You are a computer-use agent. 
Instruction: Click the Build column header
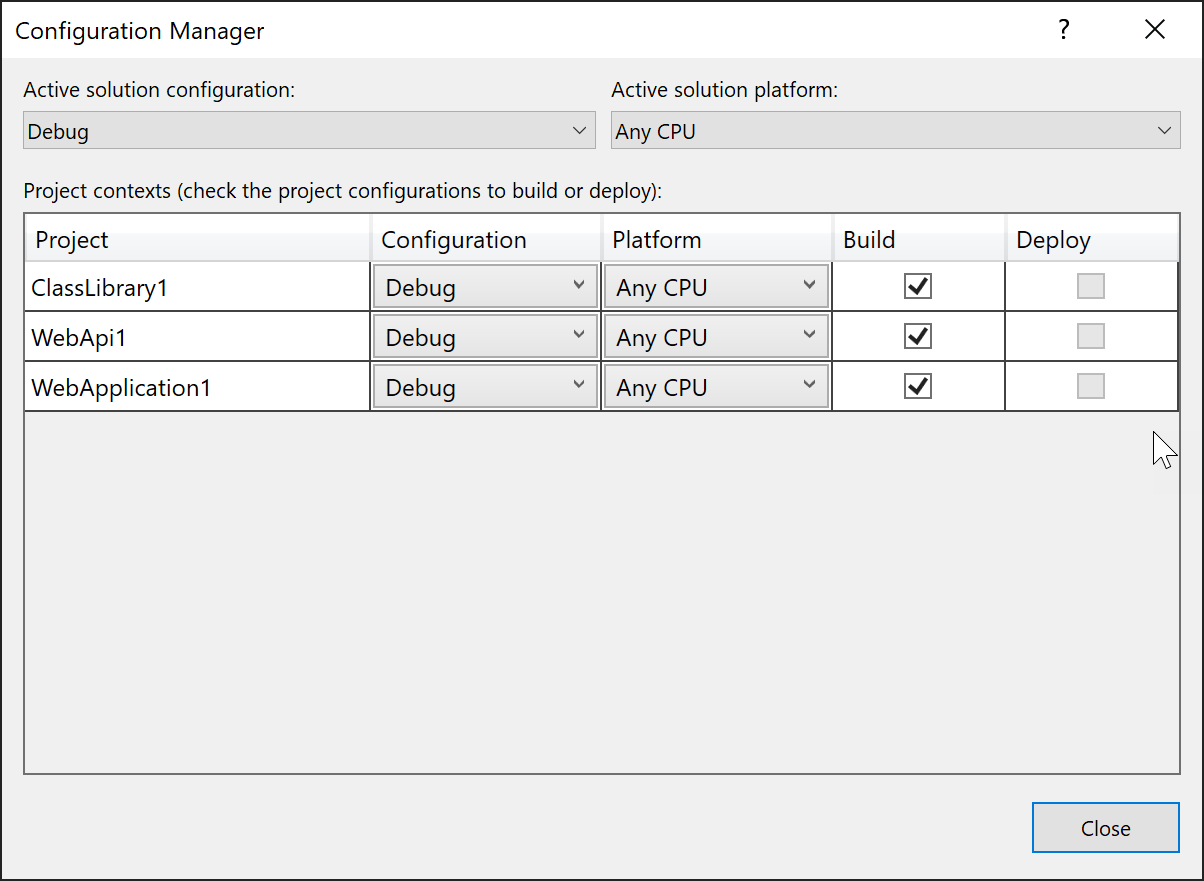pyautogui.click(x=869, y=239)
